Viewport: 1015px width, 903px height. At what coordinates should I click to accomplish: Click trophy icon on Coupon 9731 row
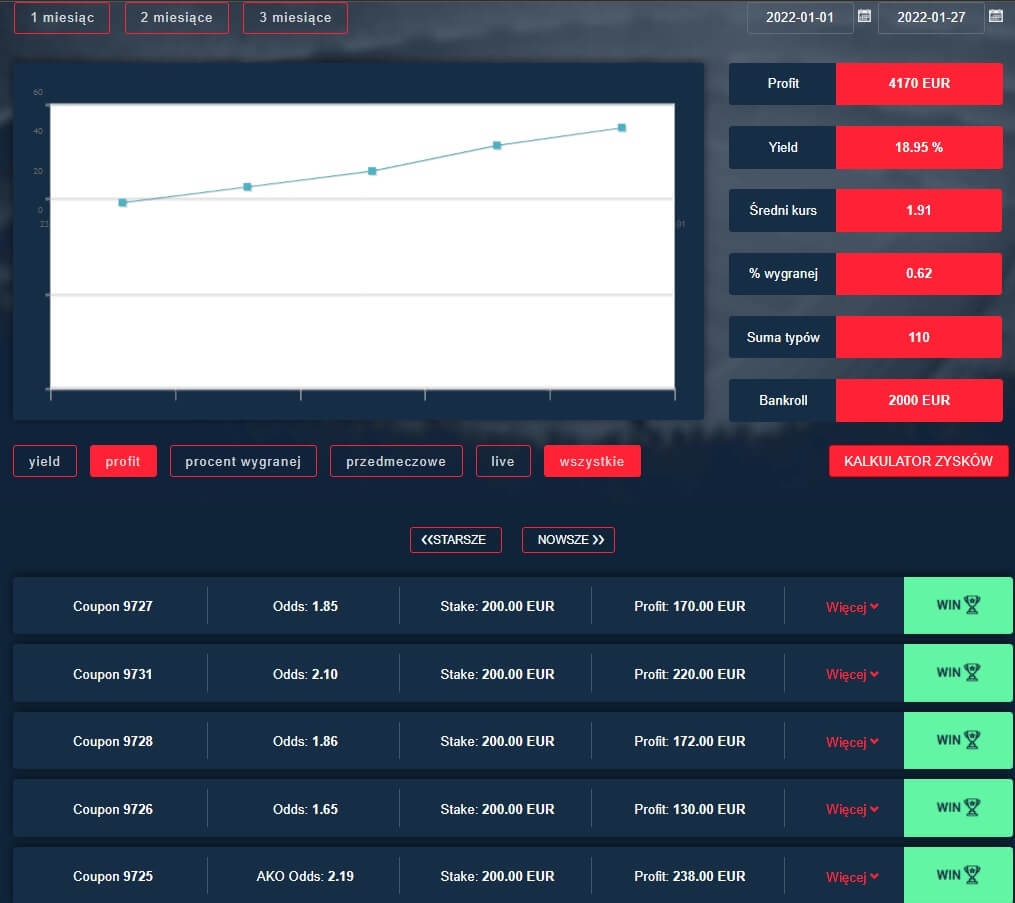click(x=972, y=672)
